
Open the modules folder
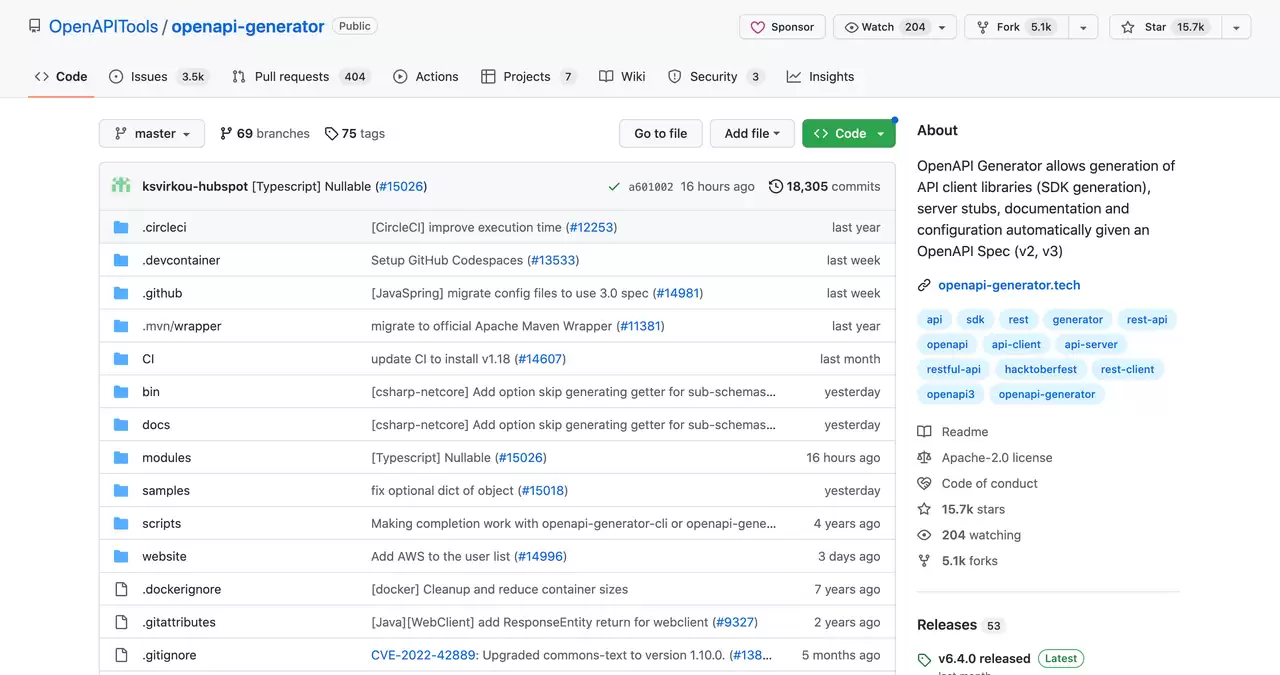point(166,457)
